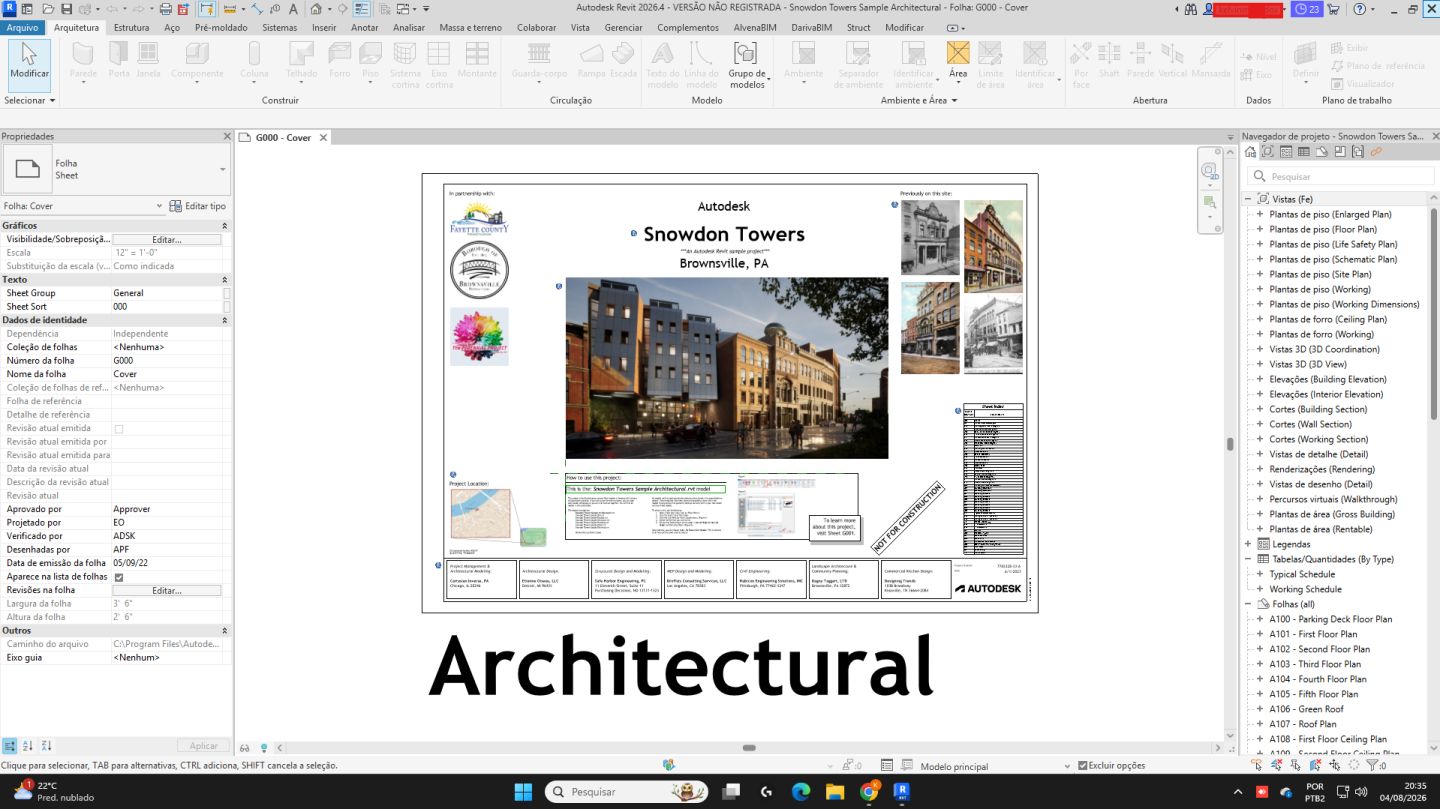Expand Legendas node in project browser
This screenshot has width=1440, height=809.
(x=1247, y=544)
